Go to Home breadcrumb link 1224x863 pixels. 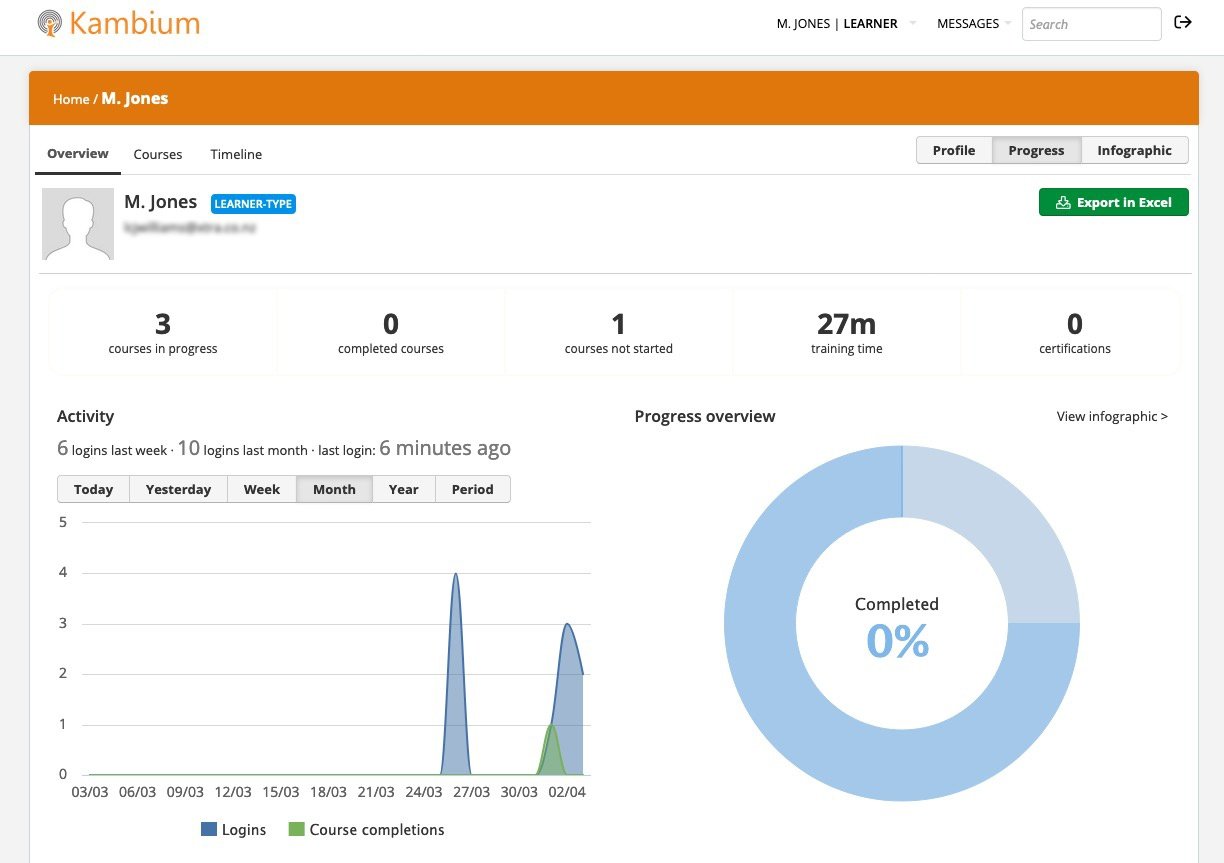(x=70, y=99)
